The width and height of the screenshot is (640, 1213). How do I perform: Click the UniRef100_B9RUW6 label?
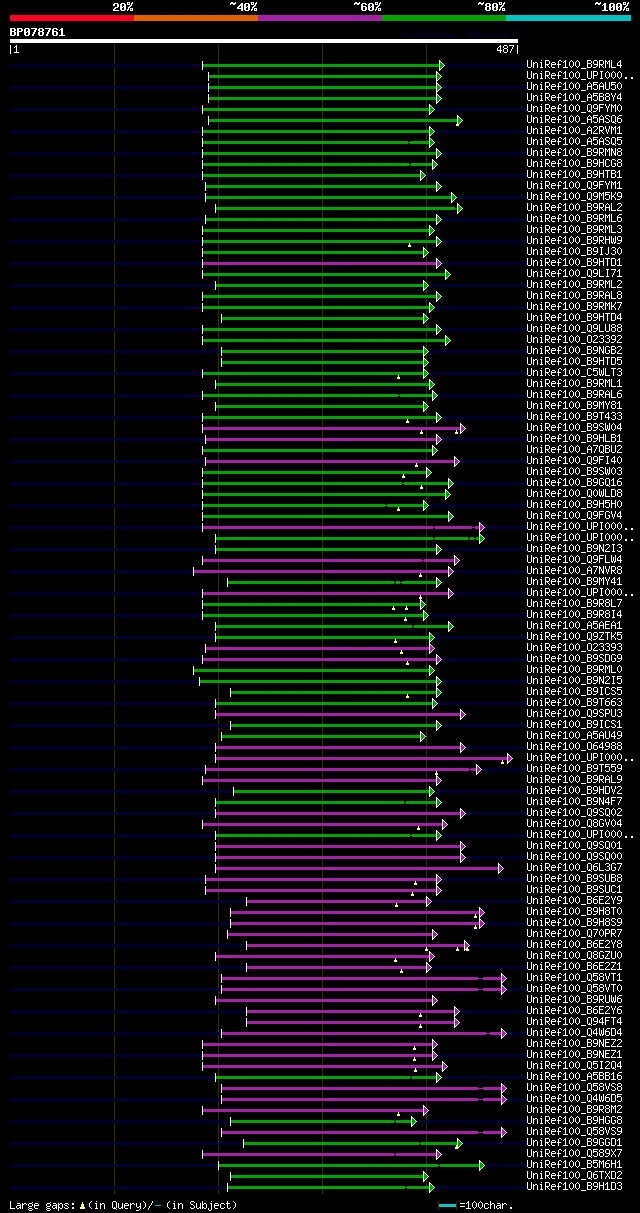(574, 1000)
